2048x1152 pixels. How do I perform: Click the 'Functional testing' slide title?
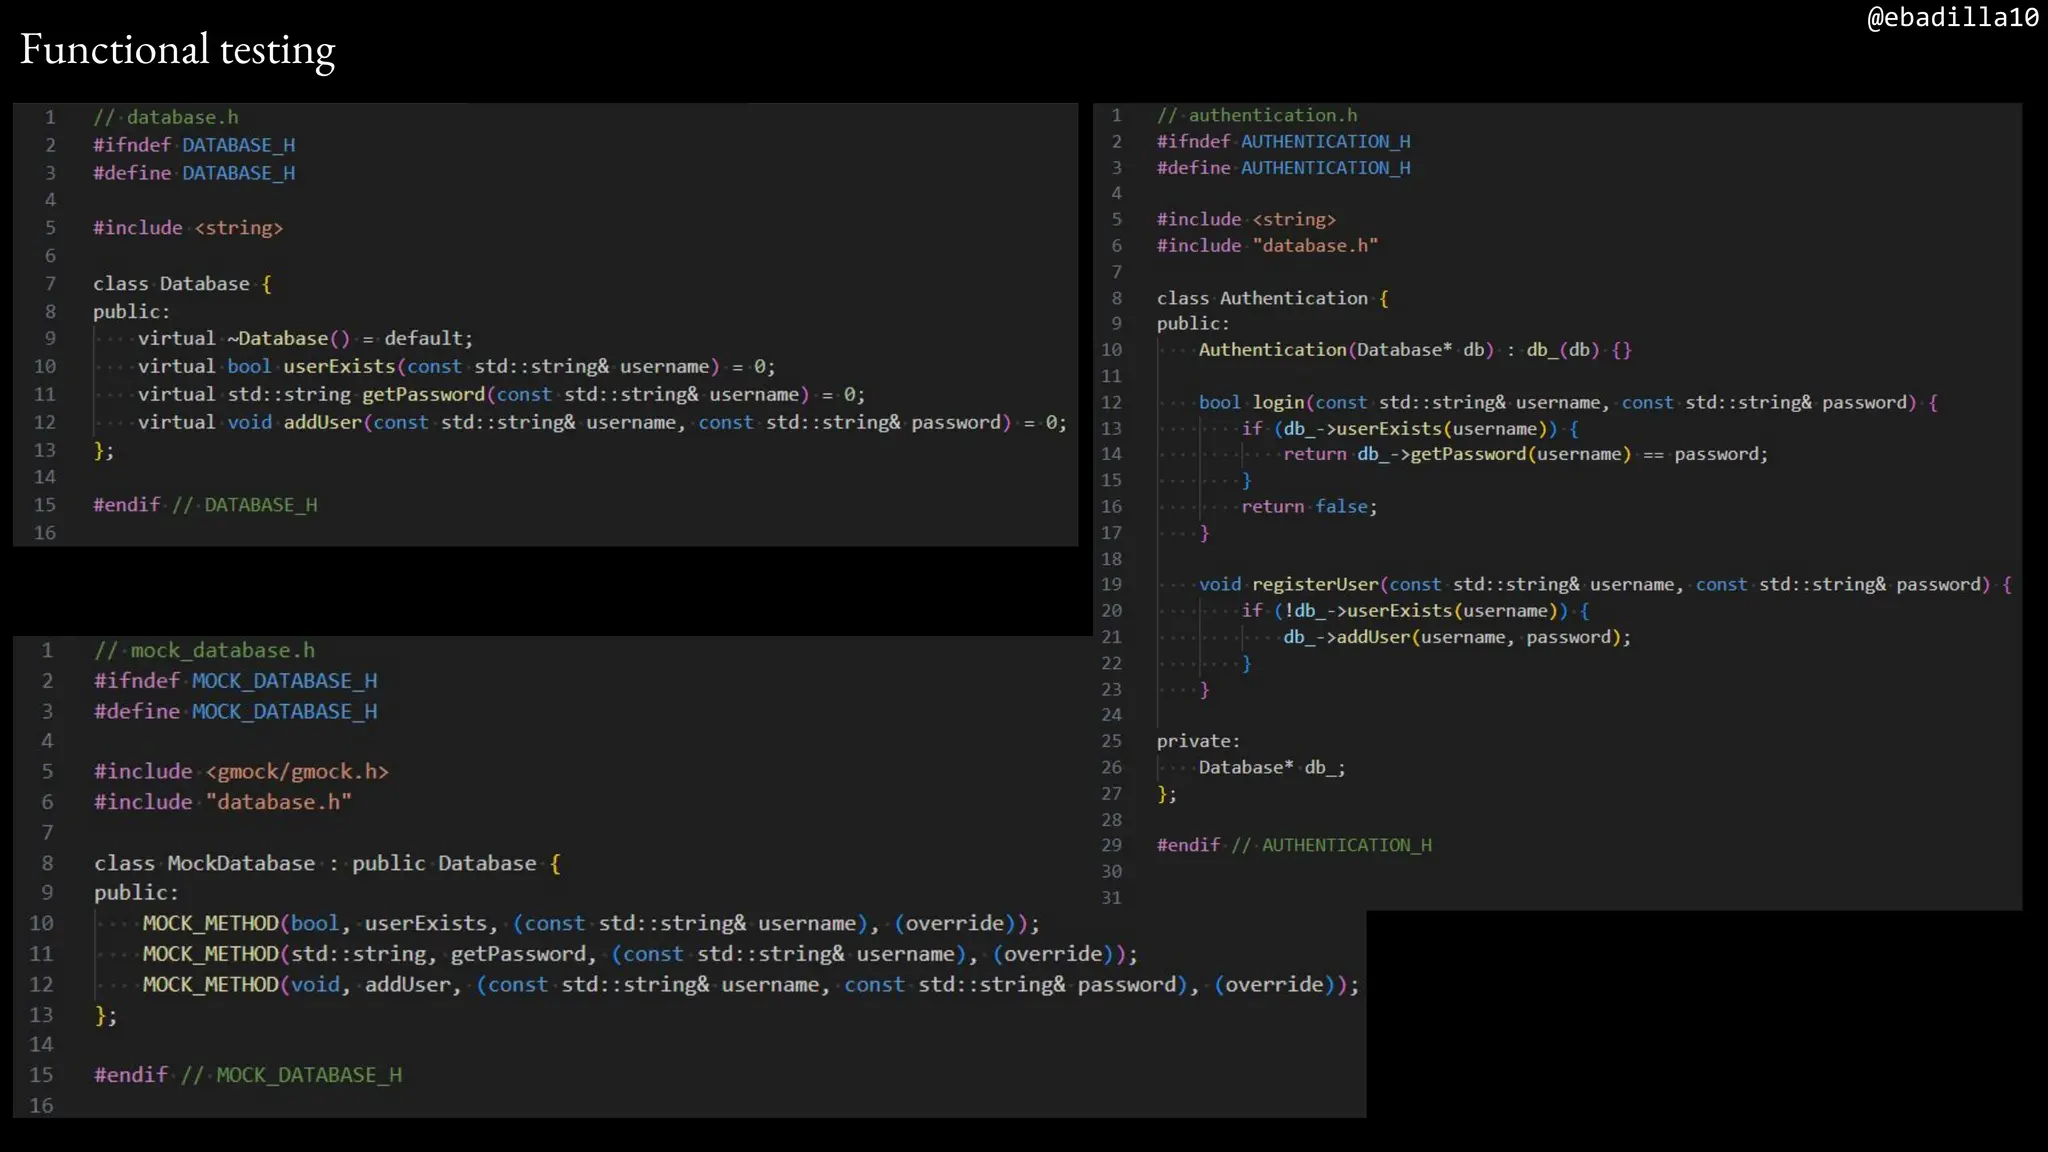click(x=177, y=50)
